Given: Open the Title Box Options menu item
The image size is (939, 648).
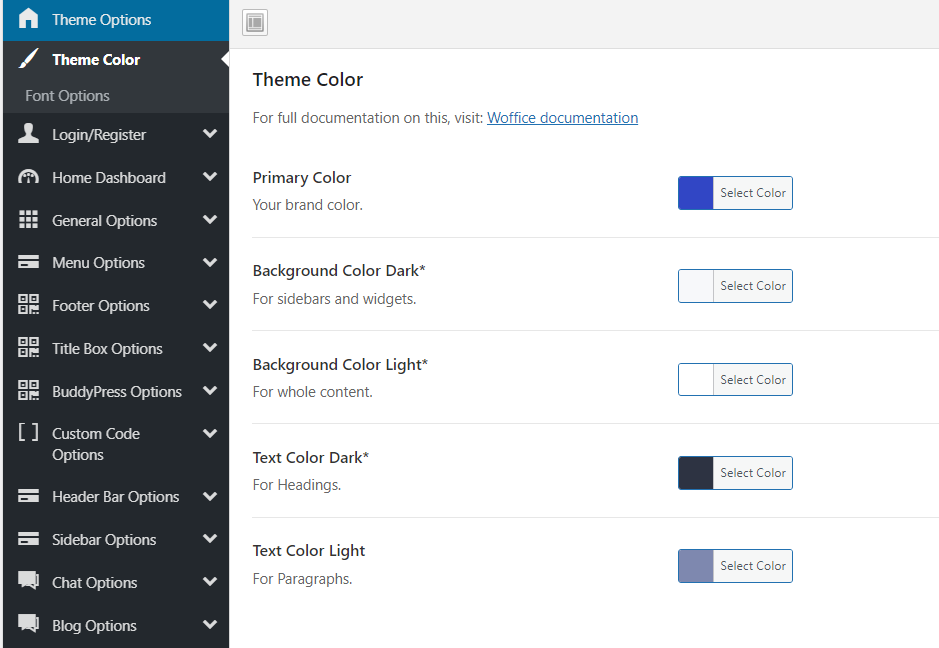Looking at the screenshot, I should tap(107, 349).
